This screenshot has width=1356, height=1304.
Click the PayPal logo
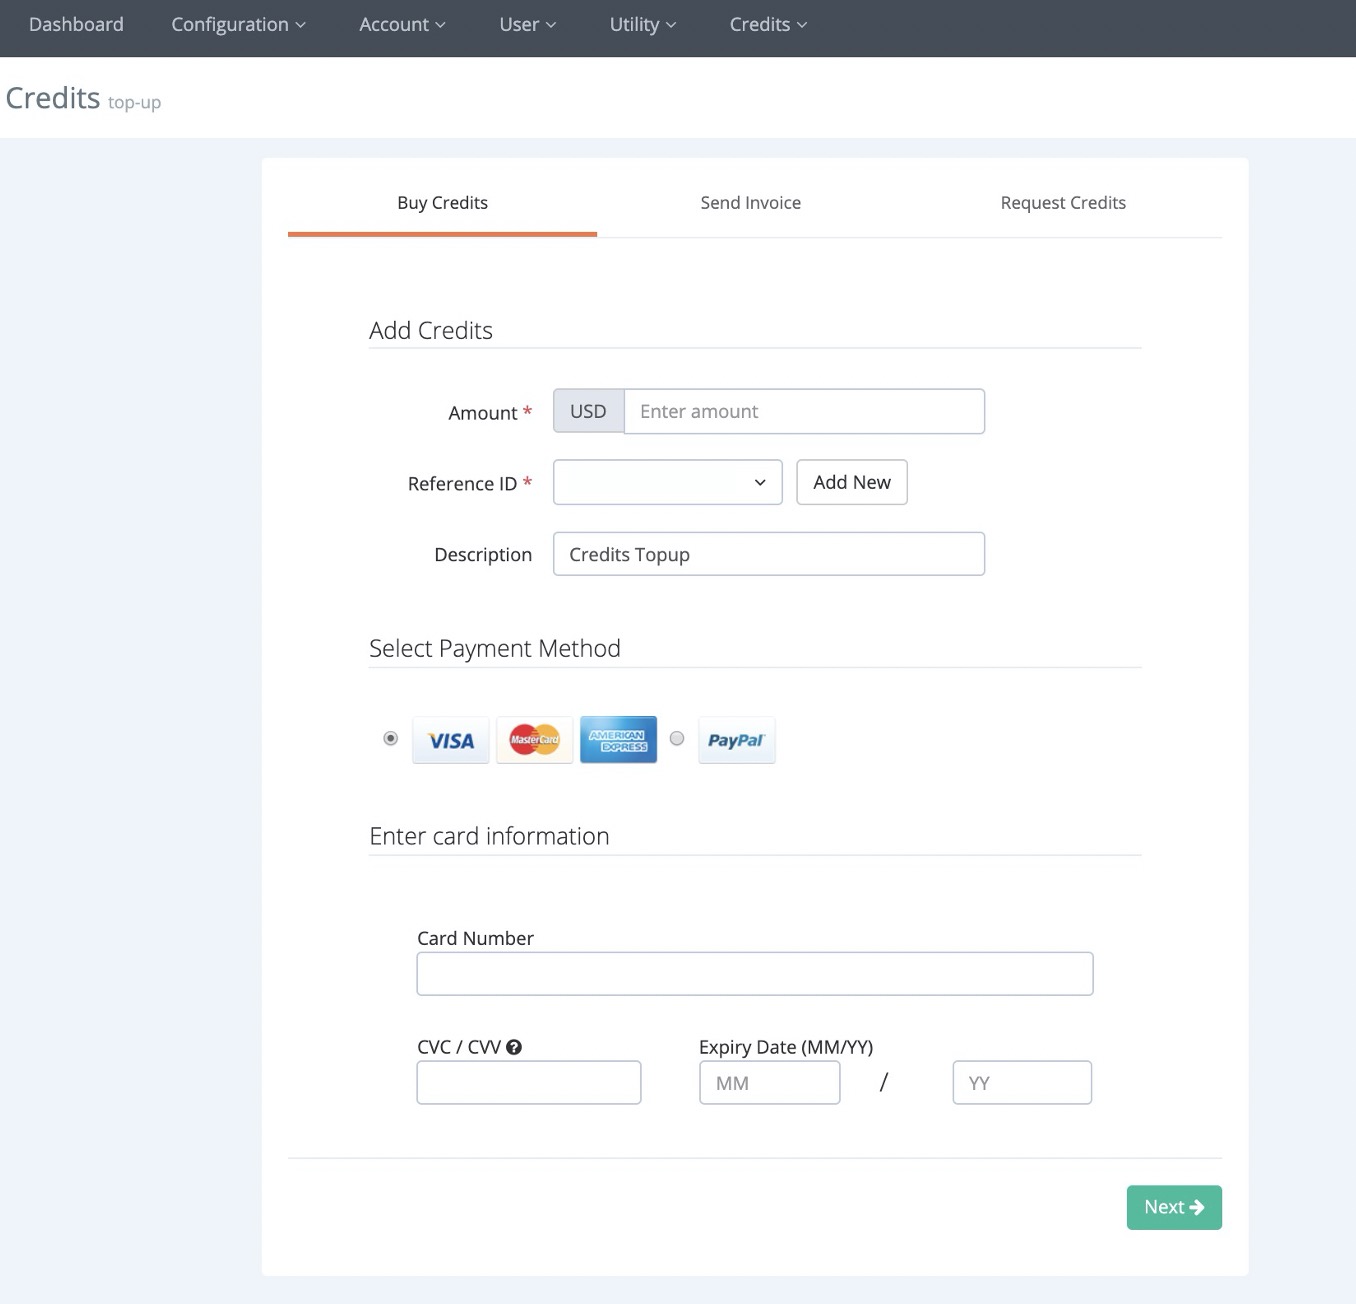click(x=736, y=740)
